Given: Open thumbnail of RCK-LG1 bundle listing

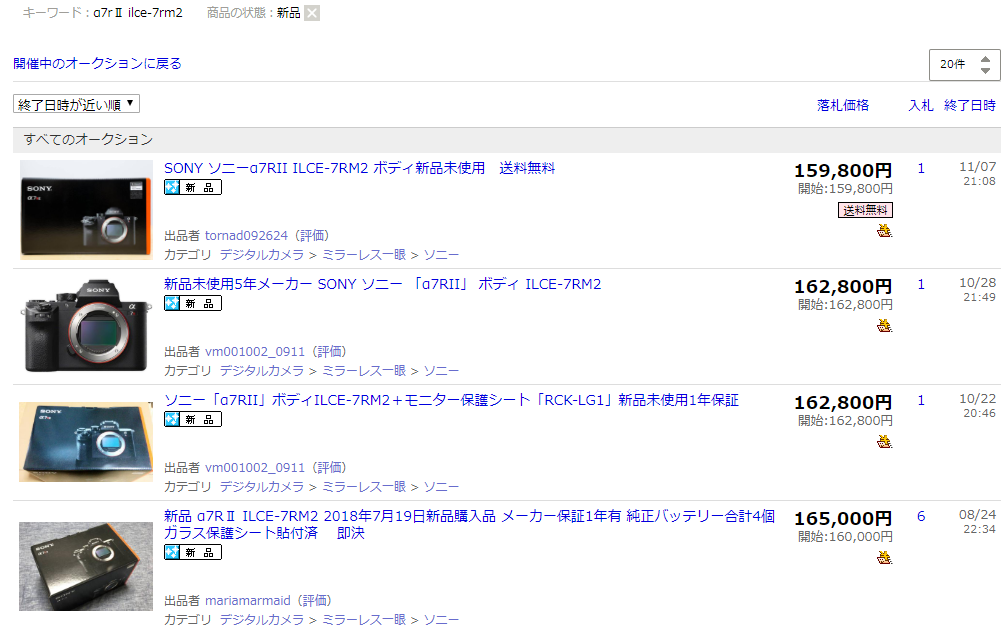Looking at the screenshot, I should click(x=86, y=442).
